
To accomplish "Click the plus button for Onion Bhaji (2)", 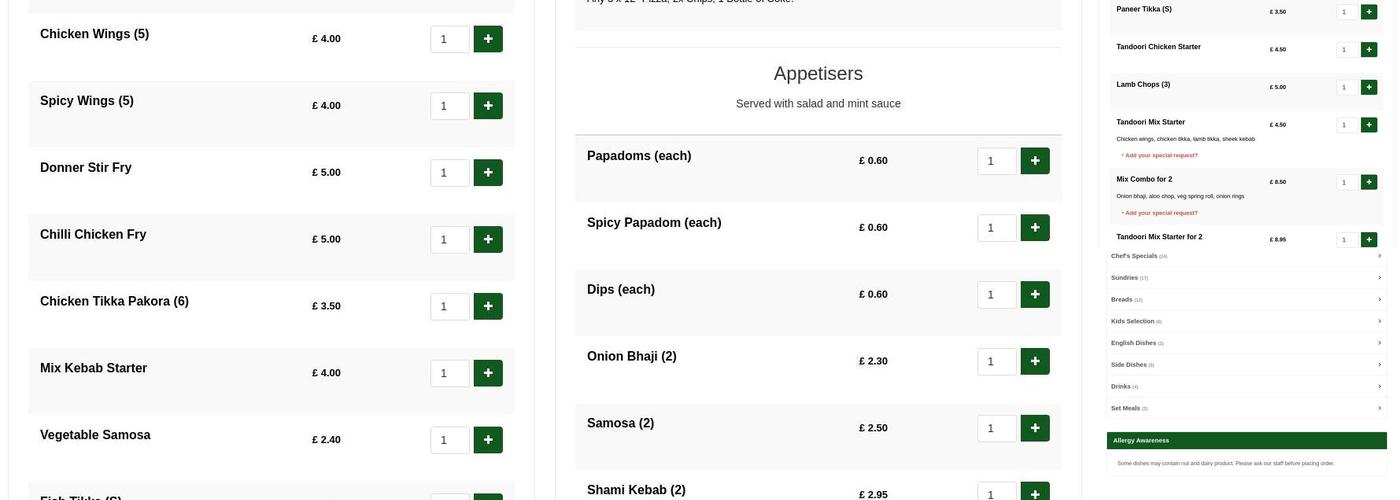I will coord(1035,361).
